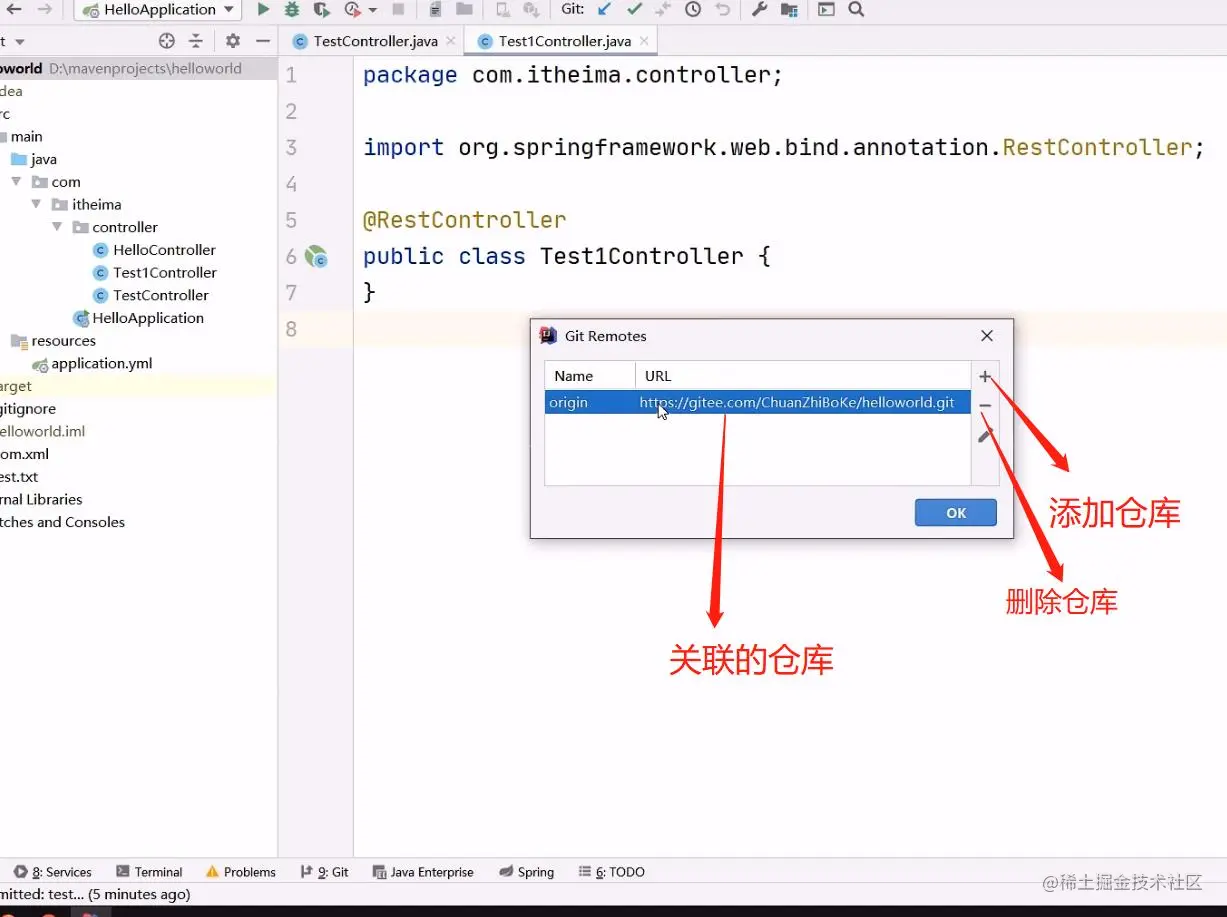Open the Java Enterprise tool window
Screen dimensions: 1227x917
pyautogui.click(x=423, y=872)
